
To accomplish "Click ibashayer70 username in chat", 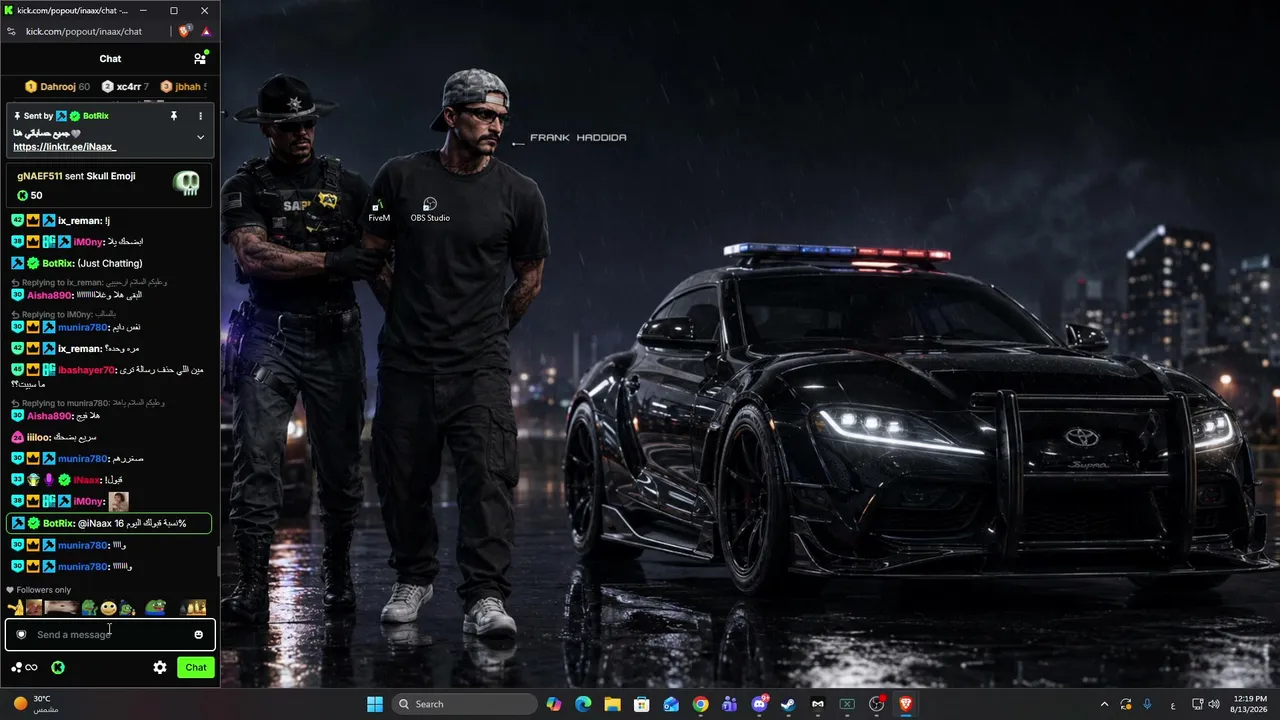I will [x=86, y=370].
